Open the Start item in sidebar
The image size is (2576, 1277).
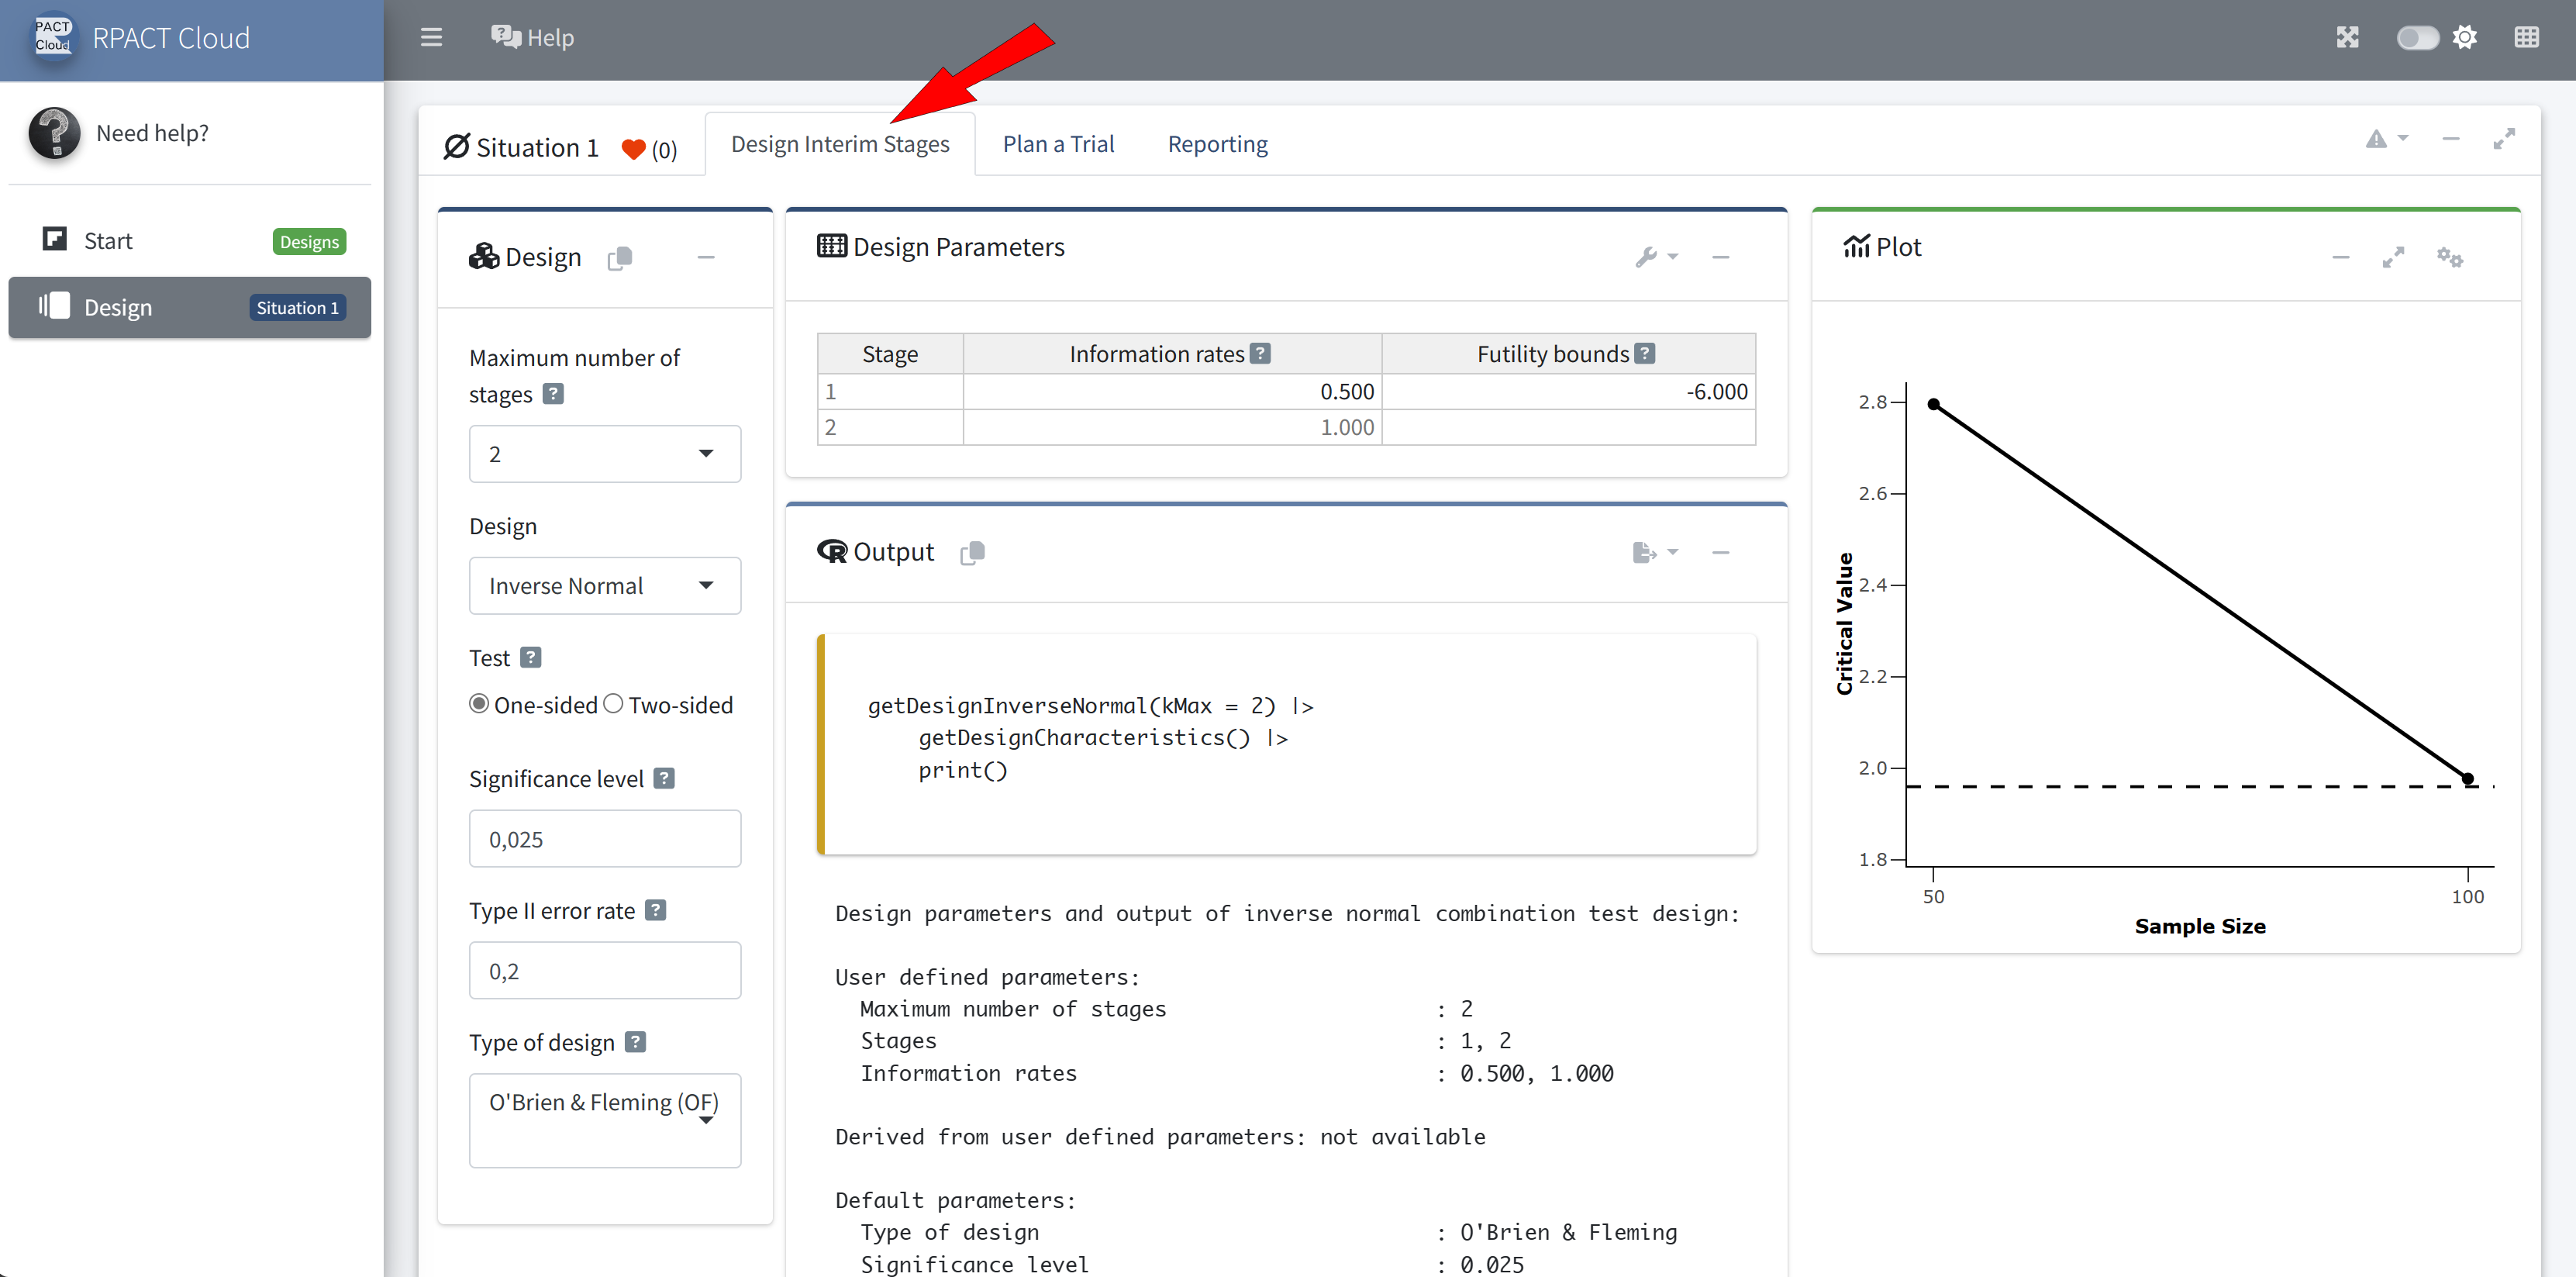coord(108,241)
